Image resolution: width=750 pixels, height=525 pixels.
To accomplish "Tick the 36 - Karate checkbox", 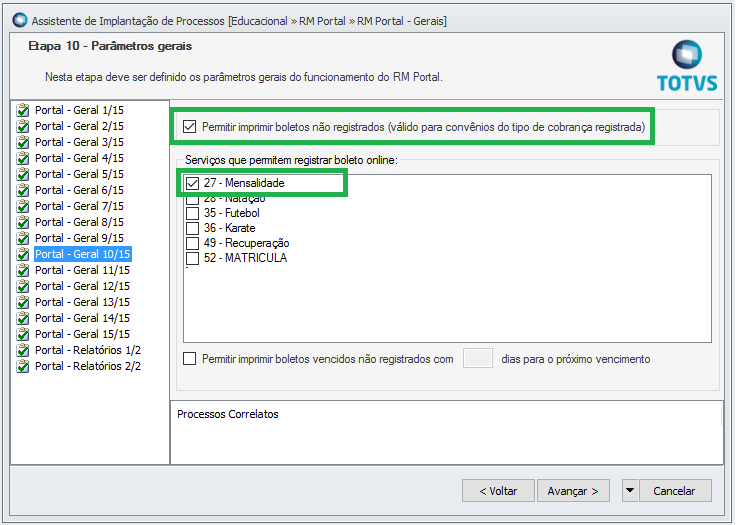I will (192, 228).
